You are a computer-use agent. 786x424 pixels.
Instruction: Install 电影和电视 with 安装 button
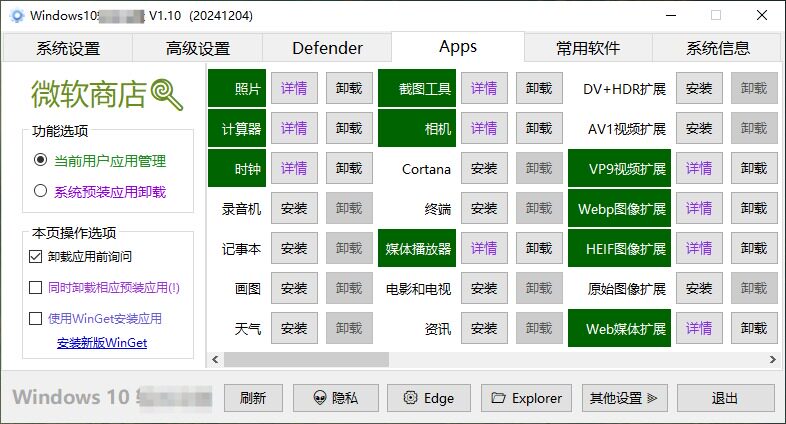tap(484, 288)
